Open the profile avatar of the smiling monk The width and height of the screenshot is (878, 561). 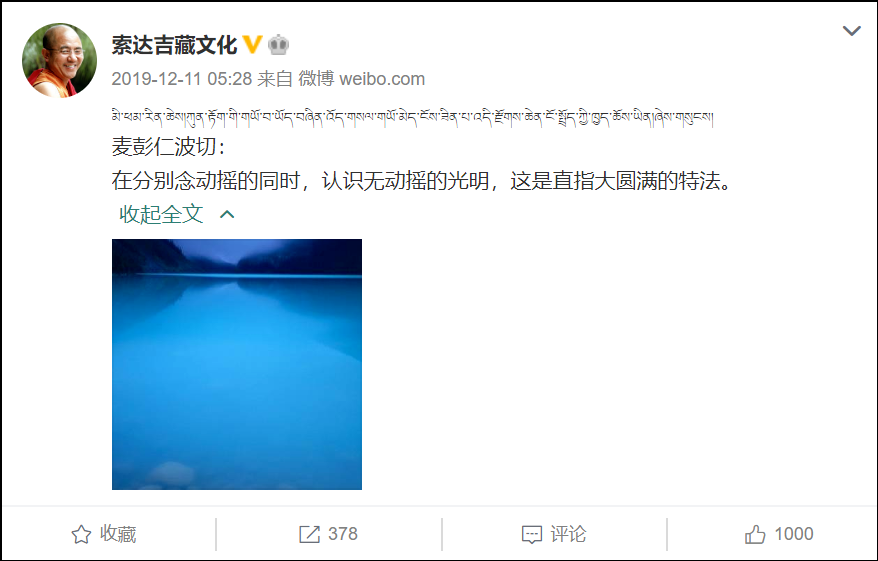click(x=59, y=60)
